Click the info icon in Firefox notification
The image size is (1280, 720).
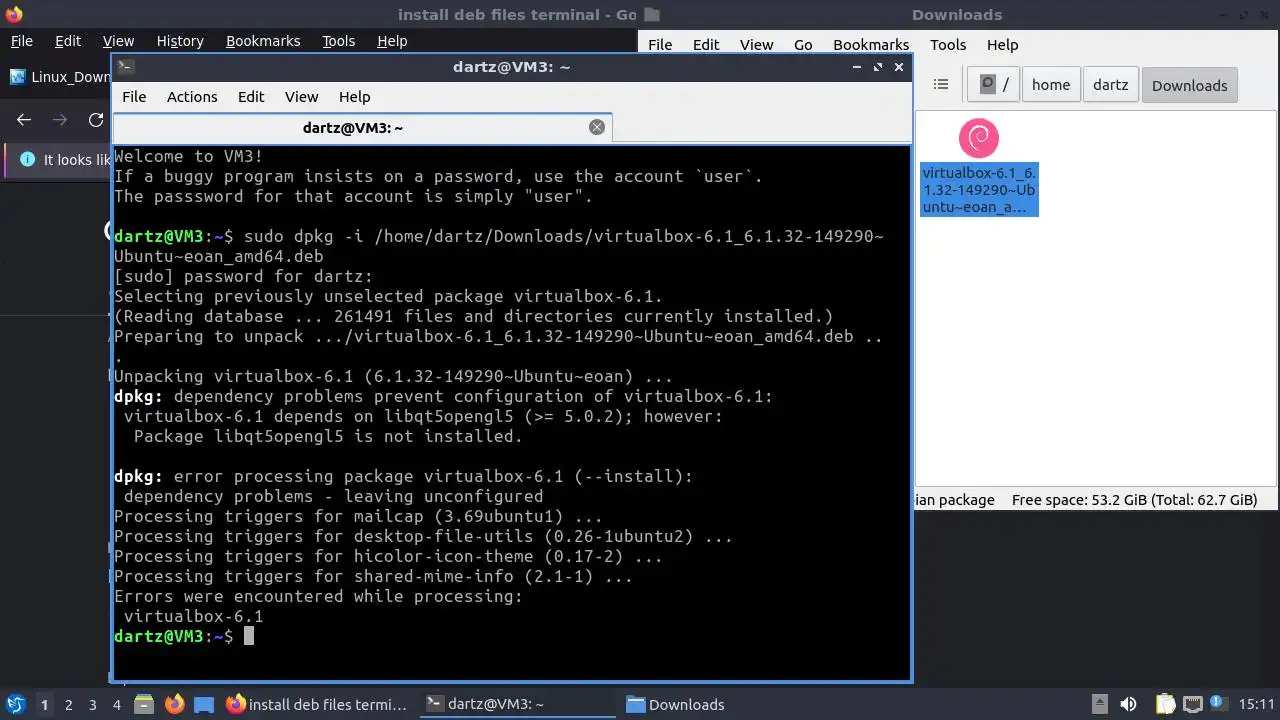click(x=26, y=160)
